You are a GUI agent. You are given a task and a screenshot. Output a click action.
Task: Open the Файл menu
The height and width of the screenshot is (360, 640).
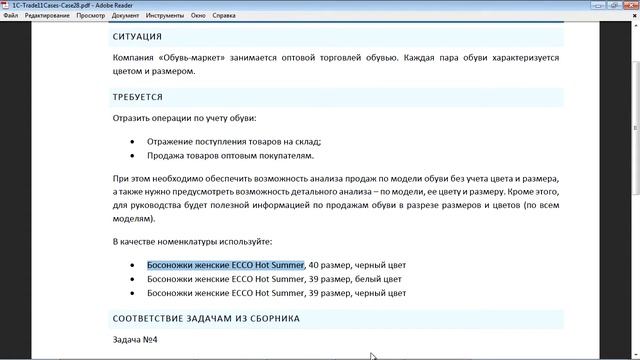point(11,16)
